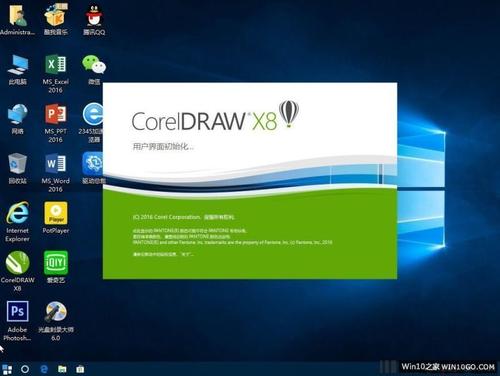The height and width of the screenshot is (376, 500).
Task: Click the Cortana circle on taskbar
Action: coord(25,369)
